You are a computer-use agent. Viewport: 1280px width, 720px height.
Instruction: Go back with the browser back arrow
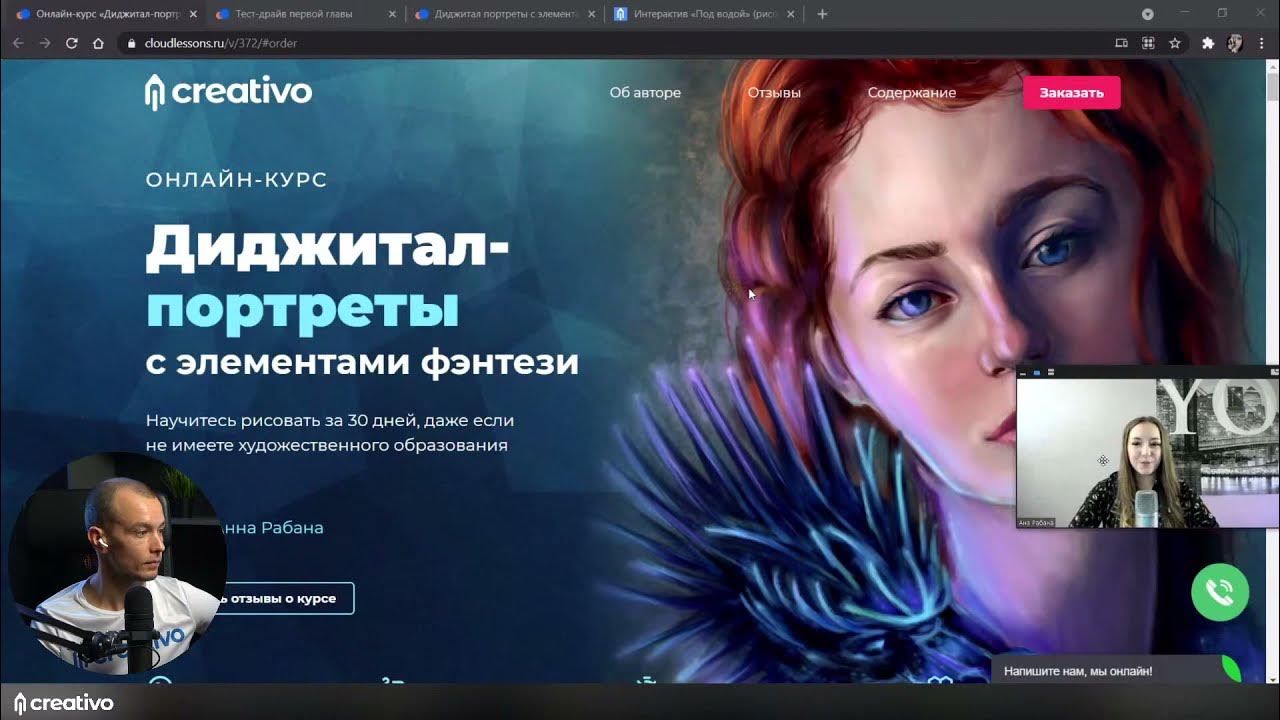[x=18, y=43]
